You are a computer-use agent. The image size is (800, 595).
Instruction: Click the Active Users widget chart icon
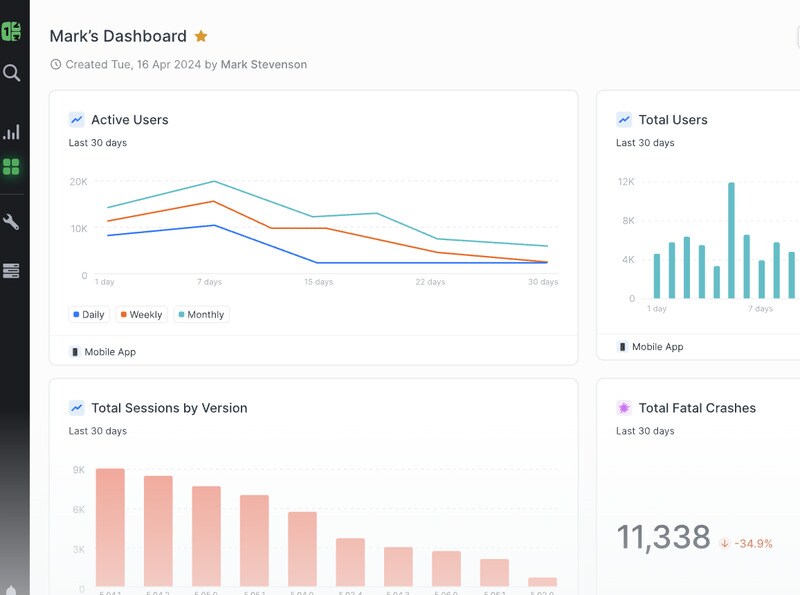(x=77, y=120)
